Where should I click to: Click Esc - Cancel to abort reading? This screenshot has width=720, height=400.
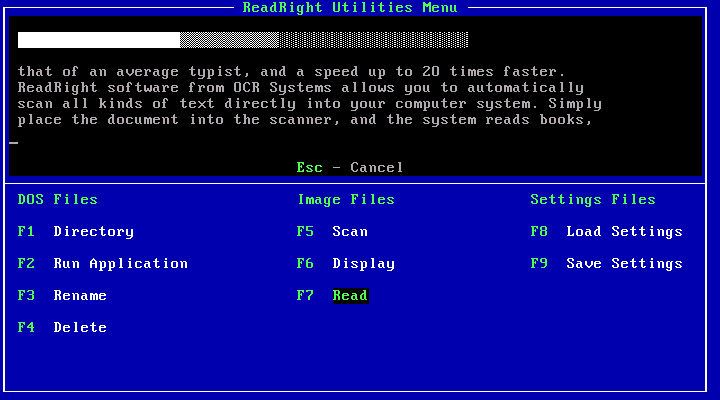[350, 168]
